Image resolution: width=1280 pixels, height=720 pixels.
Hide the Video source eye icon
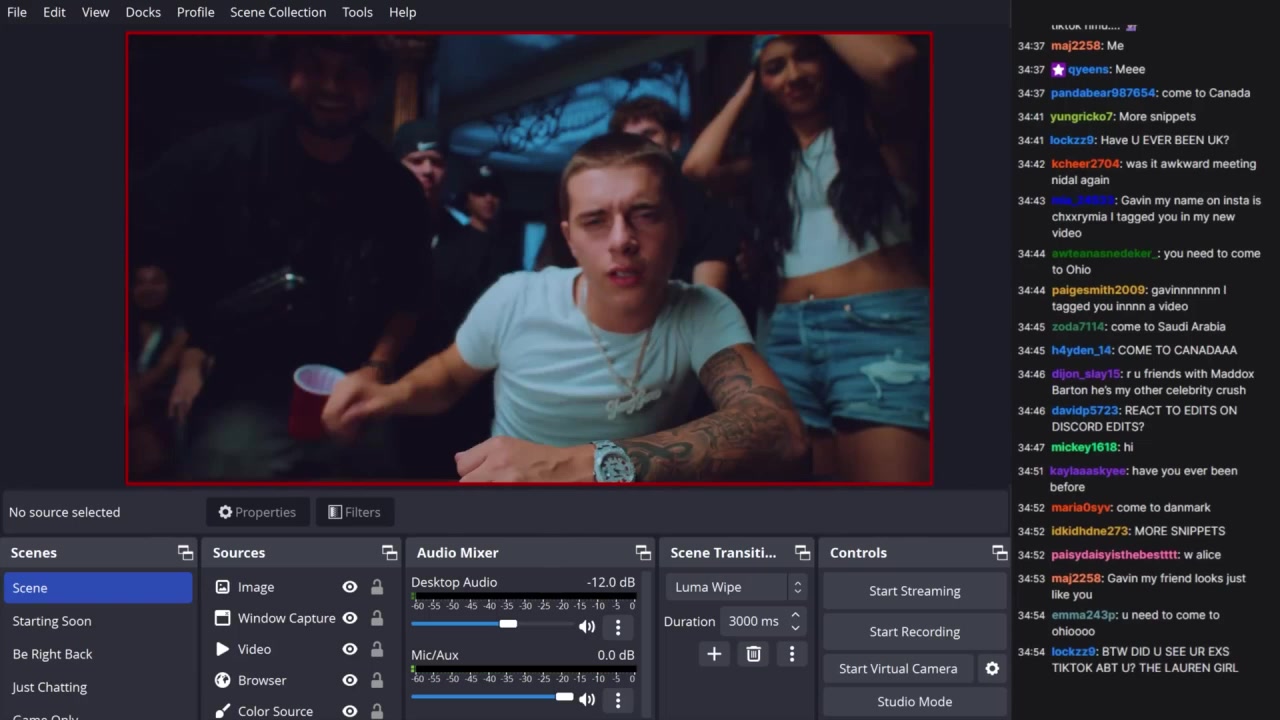[x=350, y=649]
